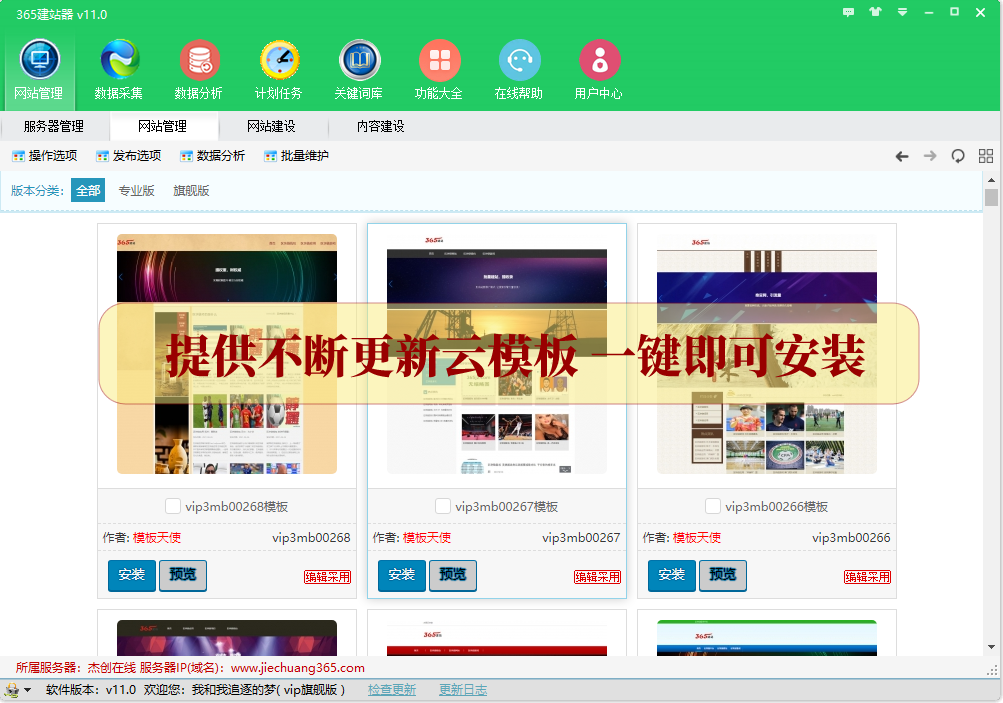Check the vip3mb00266模板 checkbox

[713, 506]
